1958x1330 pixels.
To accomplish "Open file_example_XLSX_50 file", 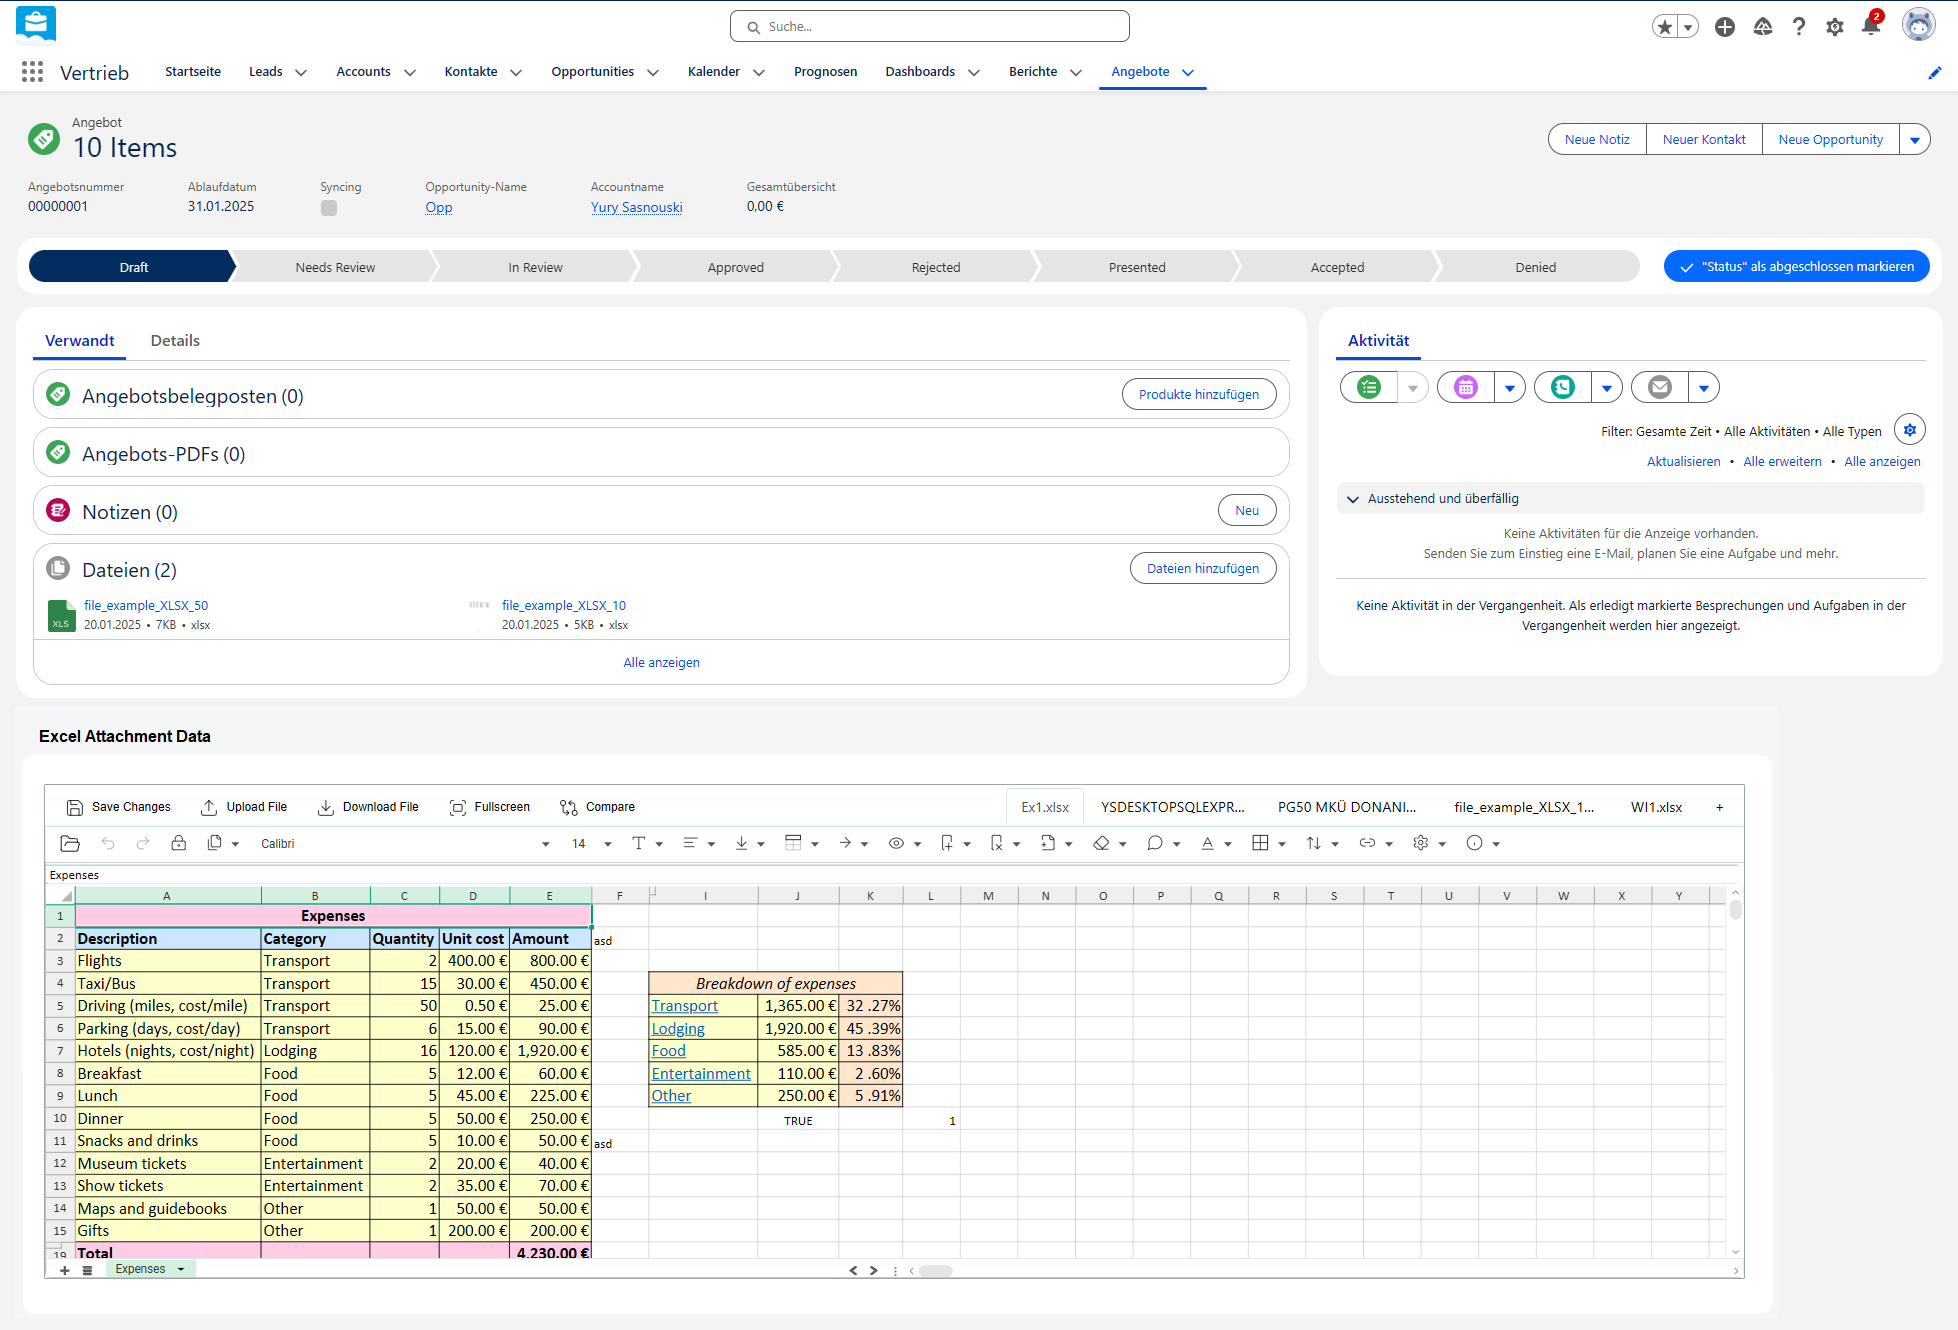I will (146, 606).
